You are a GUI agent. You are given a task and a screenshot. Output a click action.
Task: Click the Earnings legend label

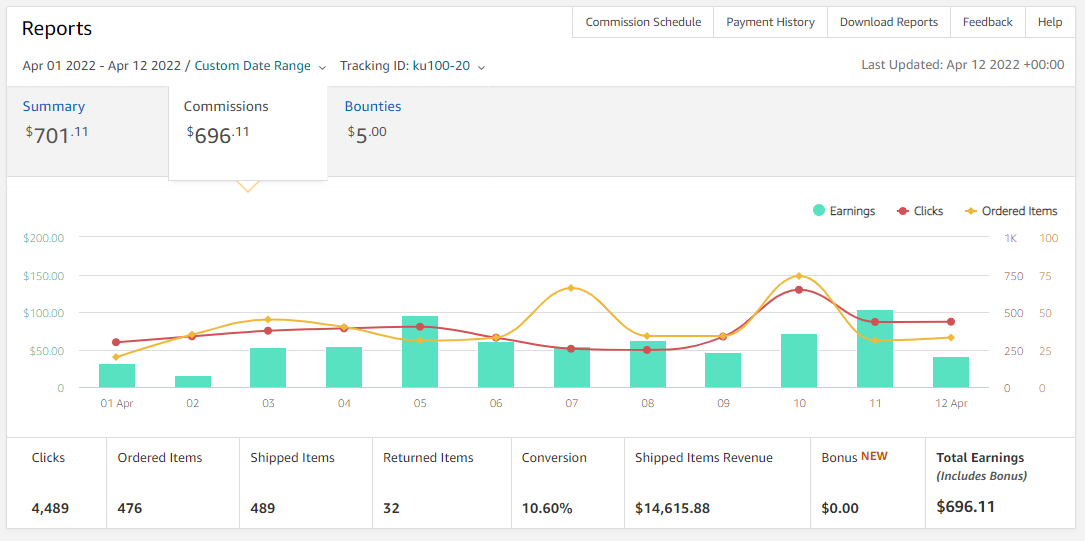[853, 211]
